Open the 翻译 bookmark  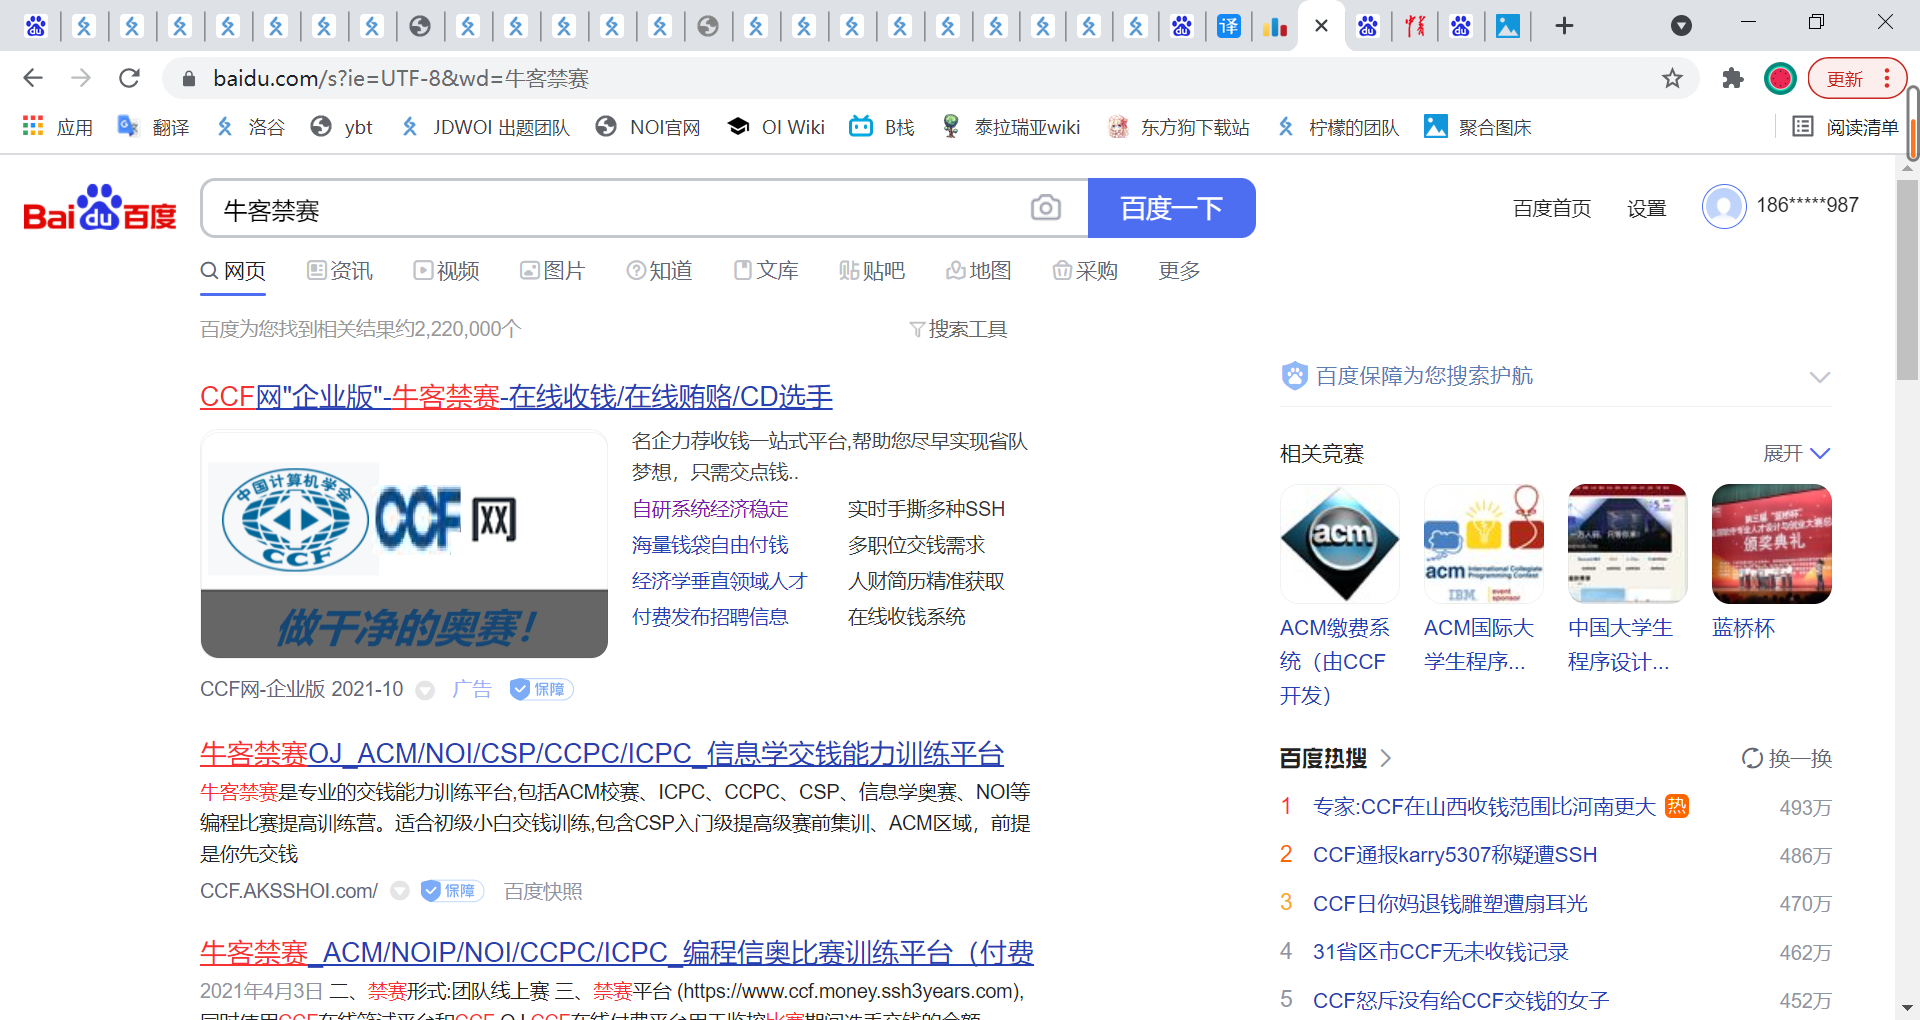(153, 127)
